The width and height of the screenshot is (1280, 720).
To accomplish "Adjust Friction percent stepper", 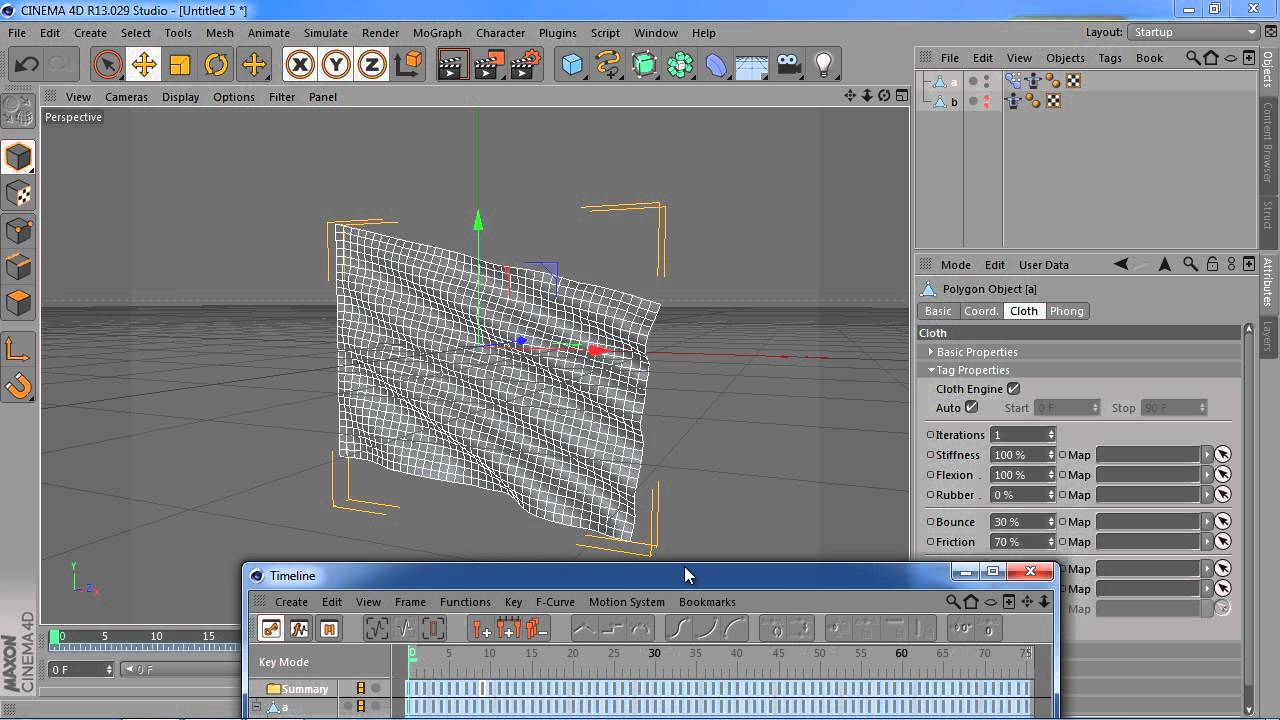I will pyautogui.click(x=1051, y=542).
